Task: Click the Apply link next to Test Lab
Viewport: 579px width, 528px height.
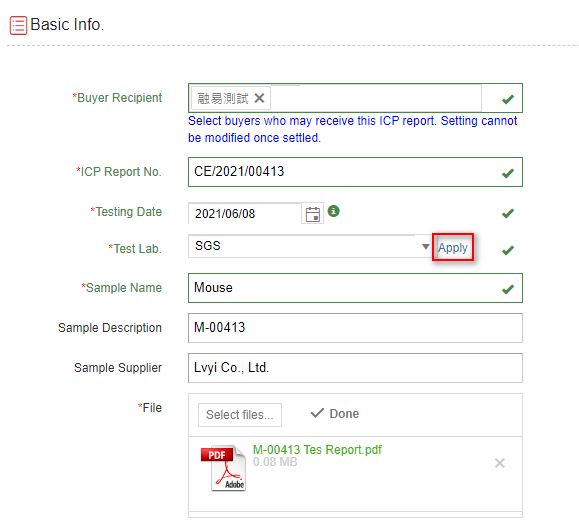Action: tap(453, 247)
